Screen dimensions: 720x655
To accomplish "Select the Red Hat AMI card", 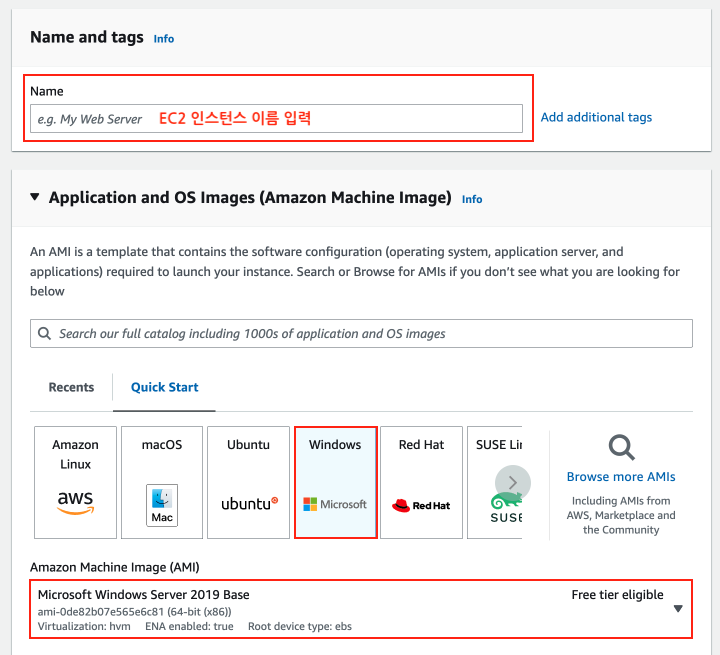I will tap(421, 482).
